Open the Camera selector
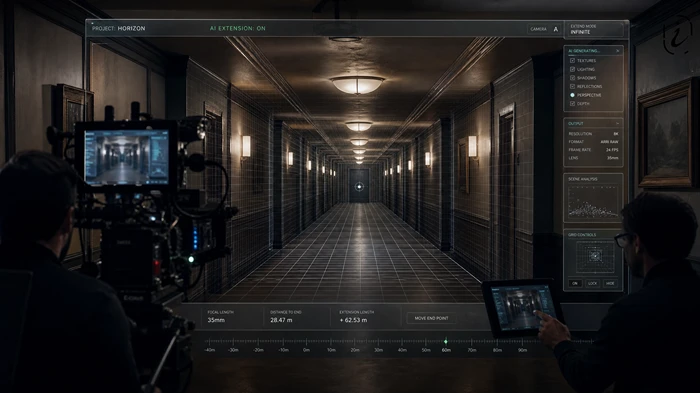Viewport: 700px width, 393px height. pos(544,29)
